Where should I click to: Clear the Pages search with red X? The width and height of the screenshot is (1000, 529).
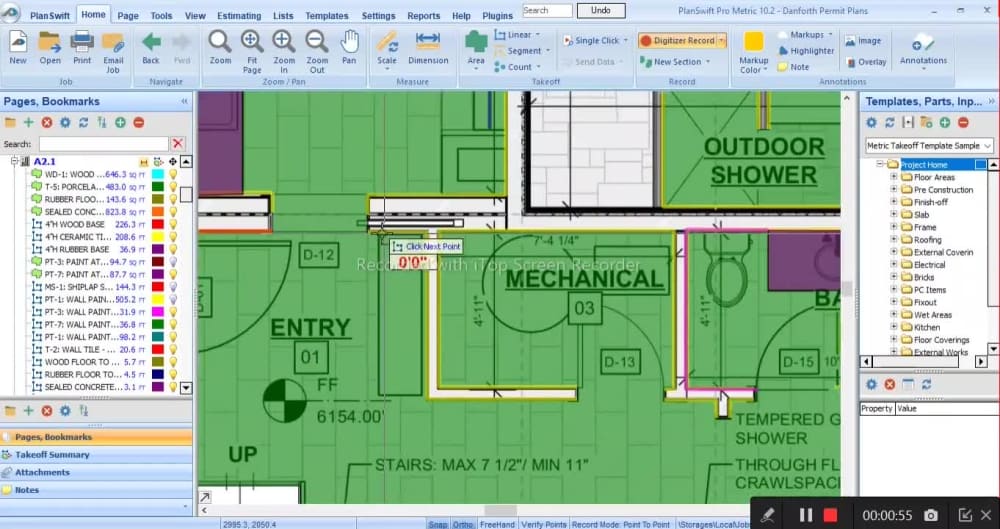click(178, 144)
